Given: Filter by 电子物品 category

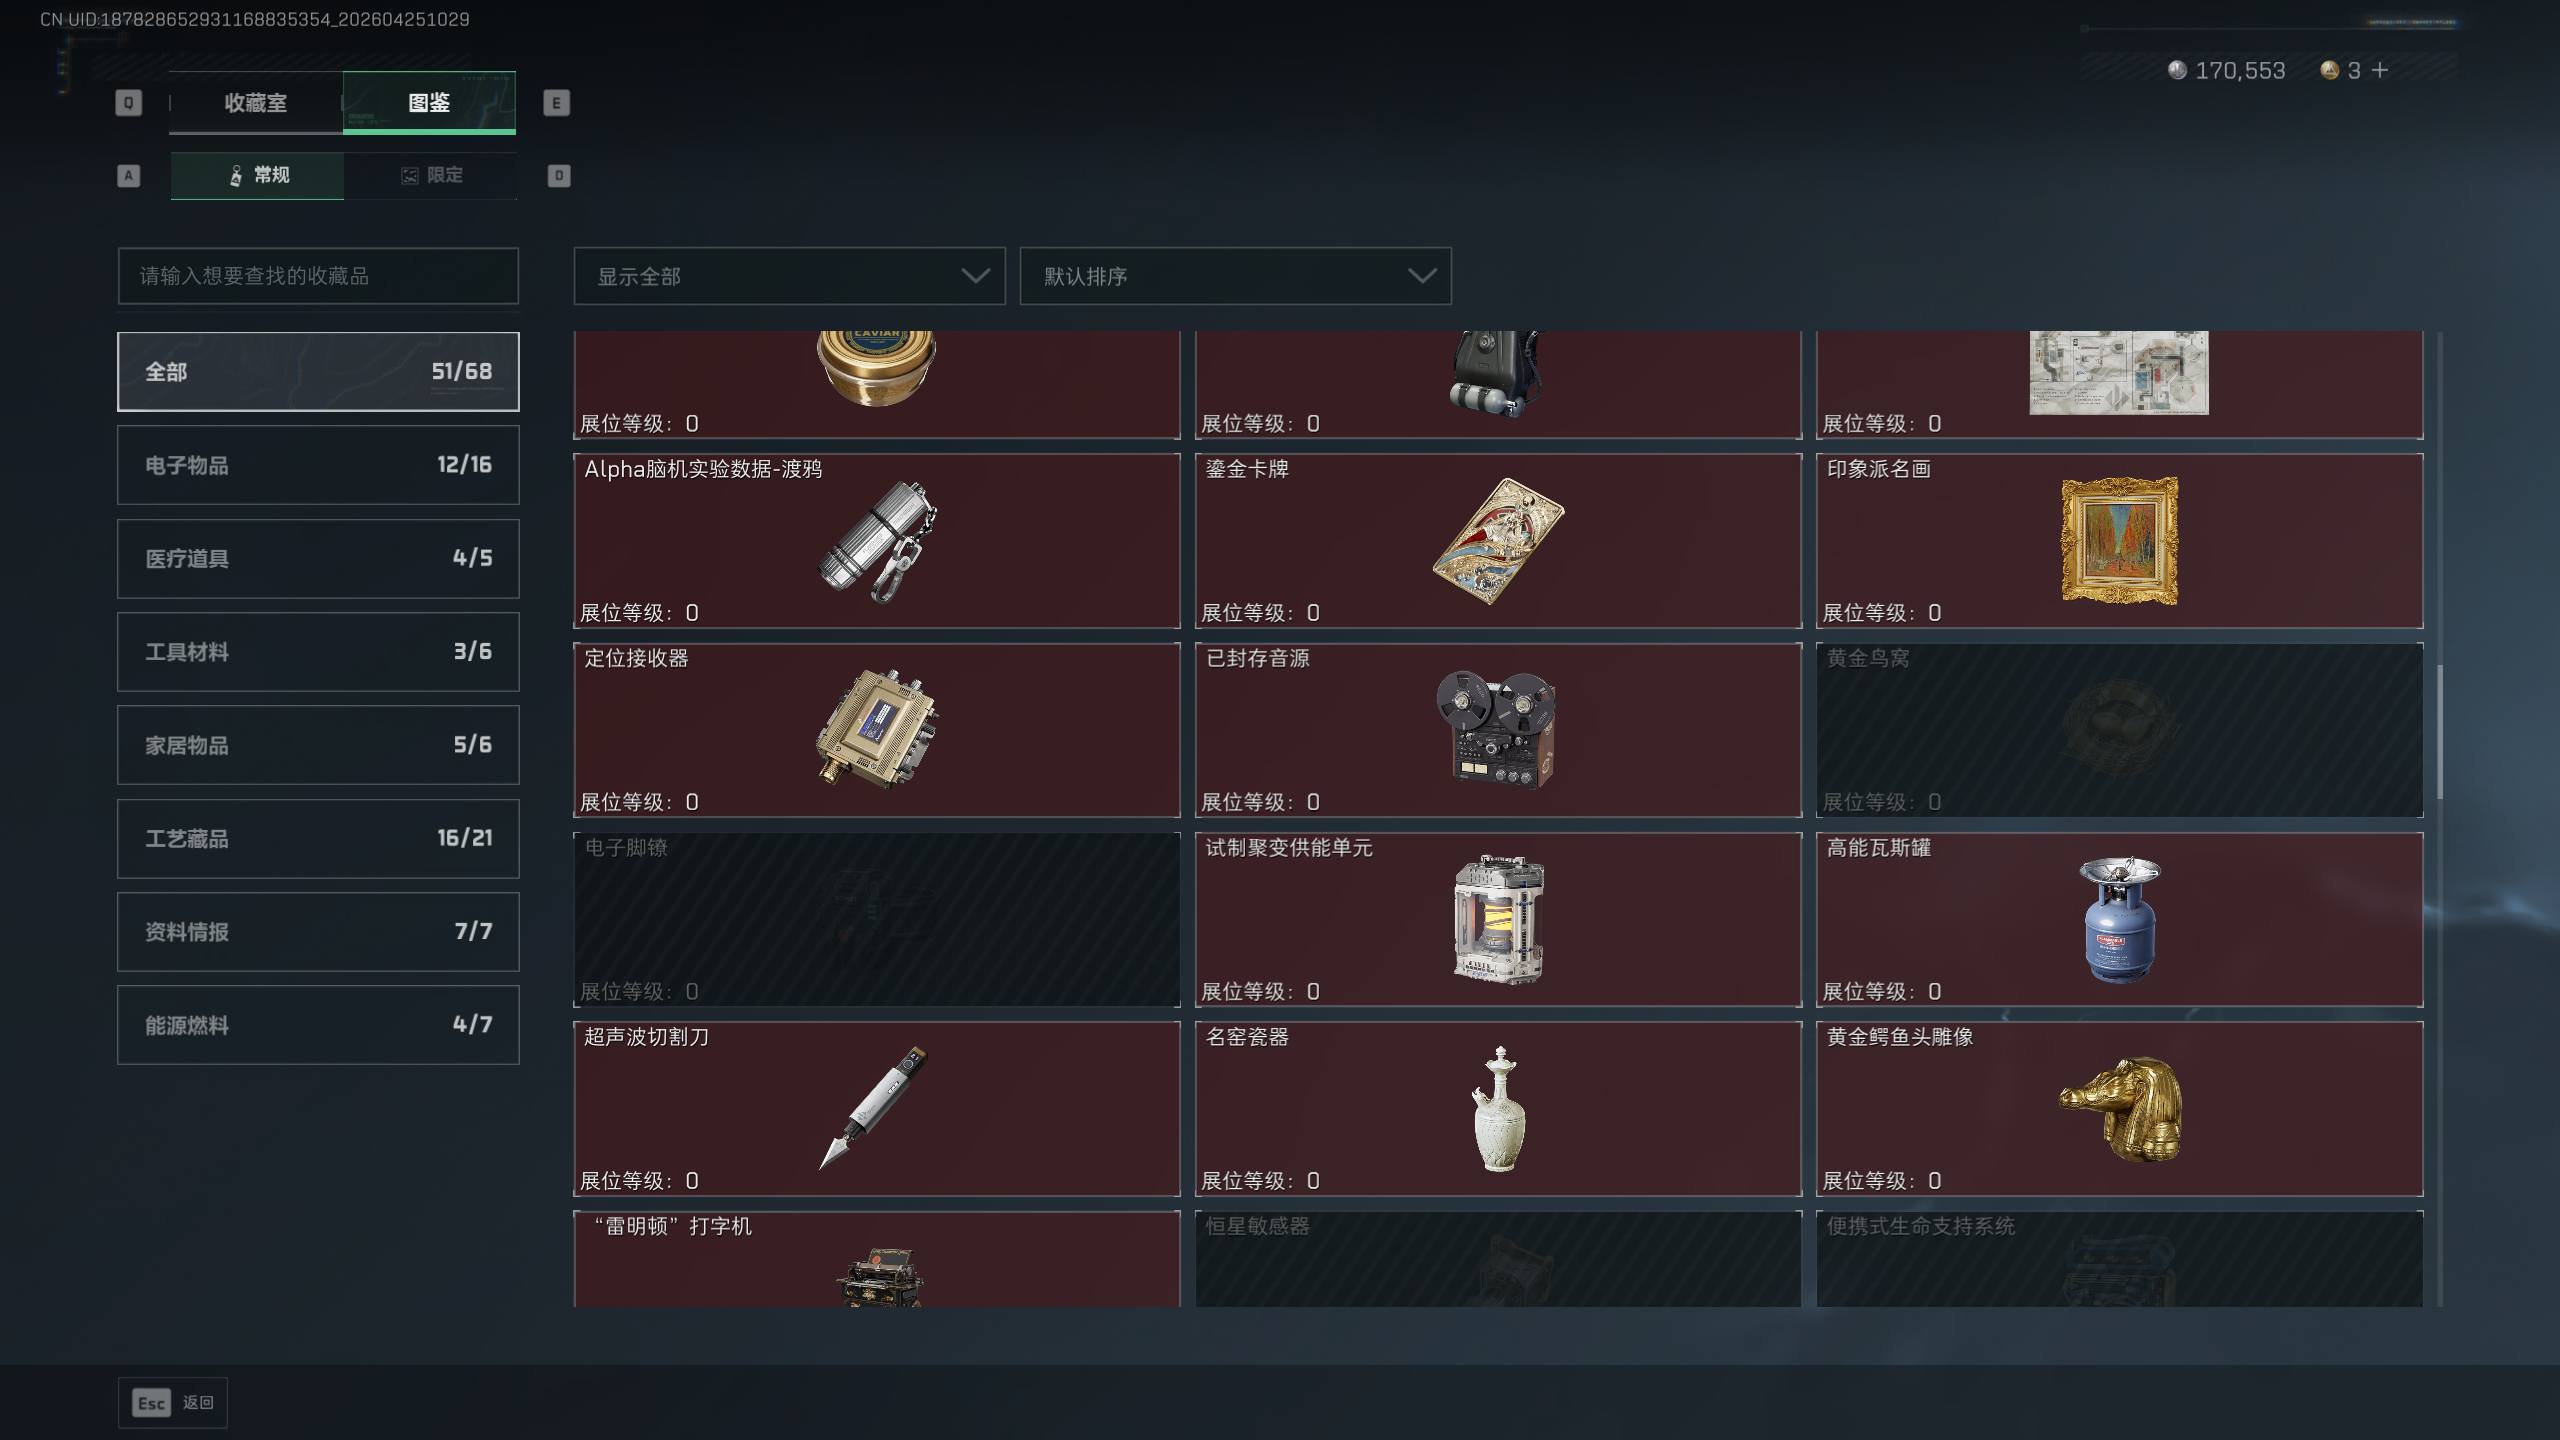Looking at the screenshot, I should pyautogui.click(x=318, y=465).
